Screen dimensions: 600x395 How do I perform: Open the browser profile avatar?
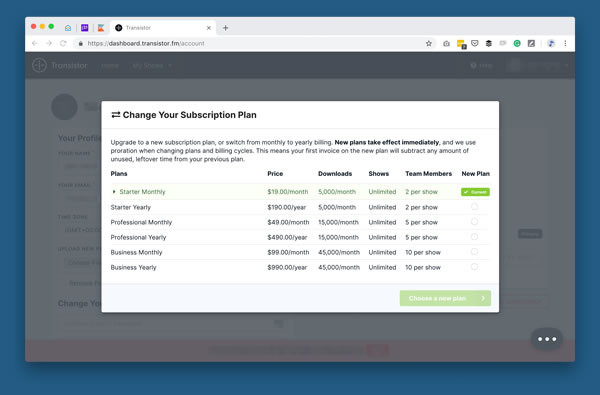(551, 44)
